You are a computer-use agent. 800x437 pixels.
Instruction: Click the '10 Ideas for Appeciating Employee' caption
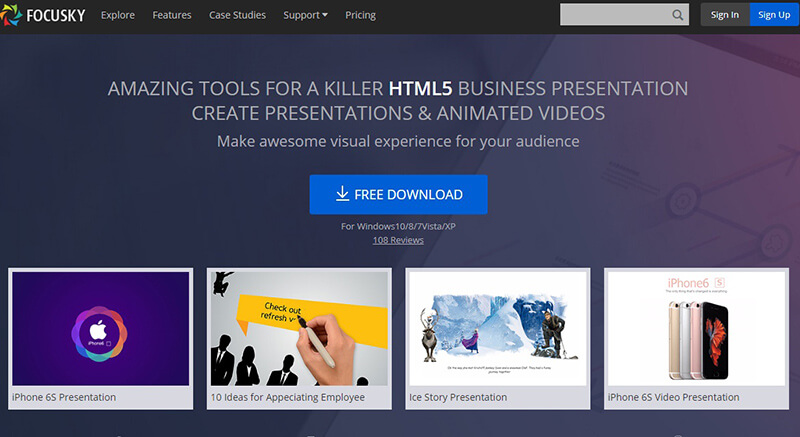click(288, 397)
